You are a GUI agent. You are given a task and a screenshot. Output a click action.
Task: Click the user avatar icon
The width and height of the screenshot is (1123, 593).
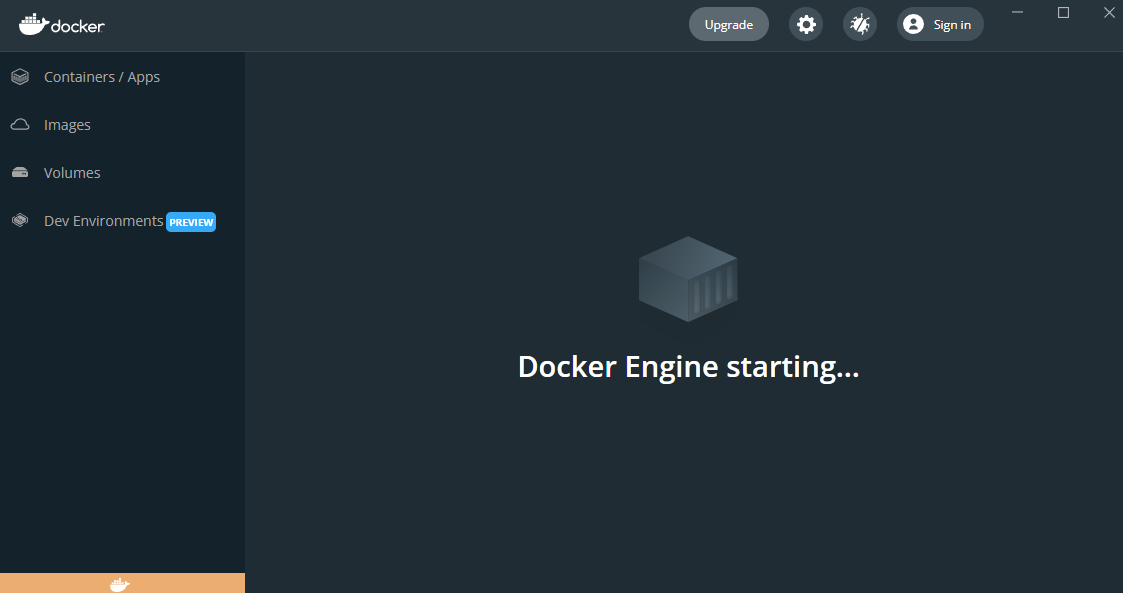913,24
